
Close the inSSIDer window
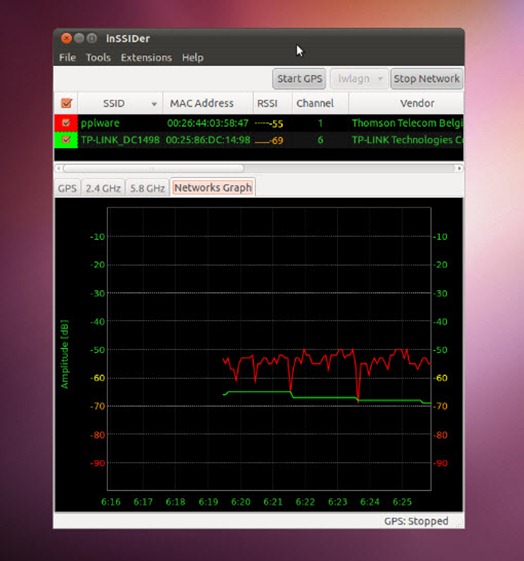tap(66, 38)
